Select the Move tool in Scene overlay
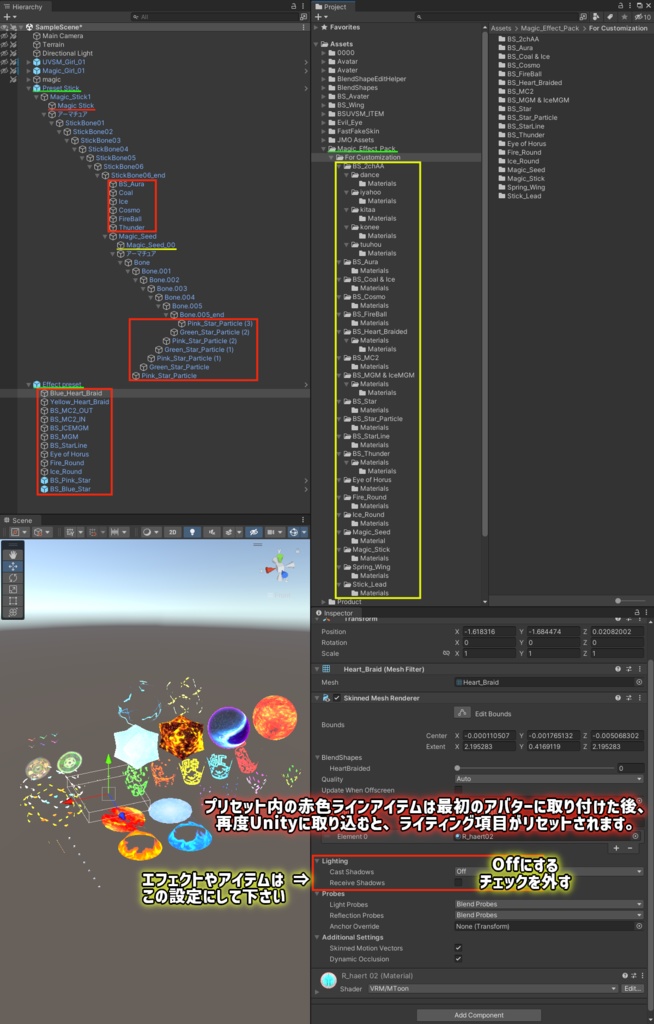Image resolution: width=654 pixels, height=1024 pixels. (12, 566)
